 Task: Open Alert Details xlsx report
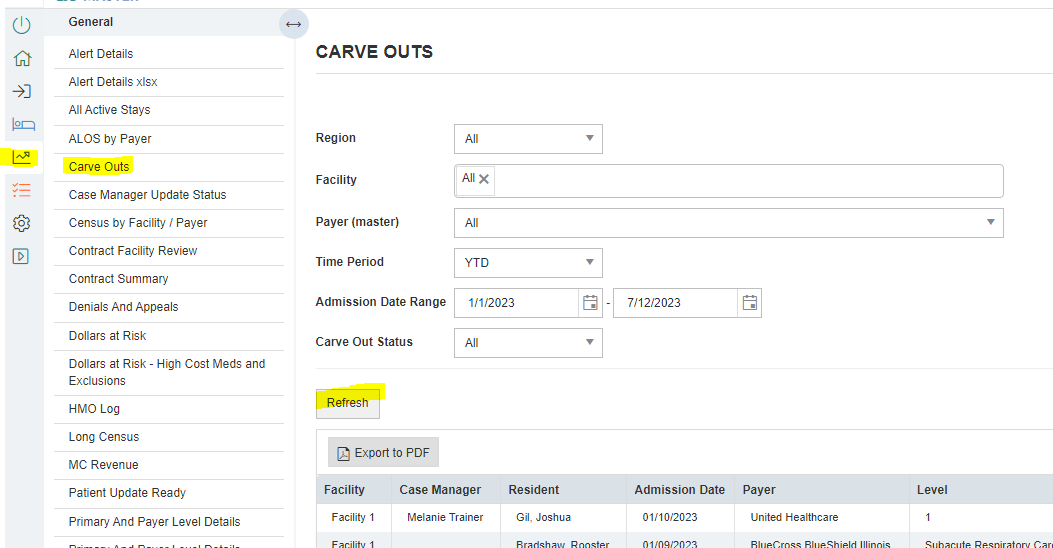[x=113, y=82]
